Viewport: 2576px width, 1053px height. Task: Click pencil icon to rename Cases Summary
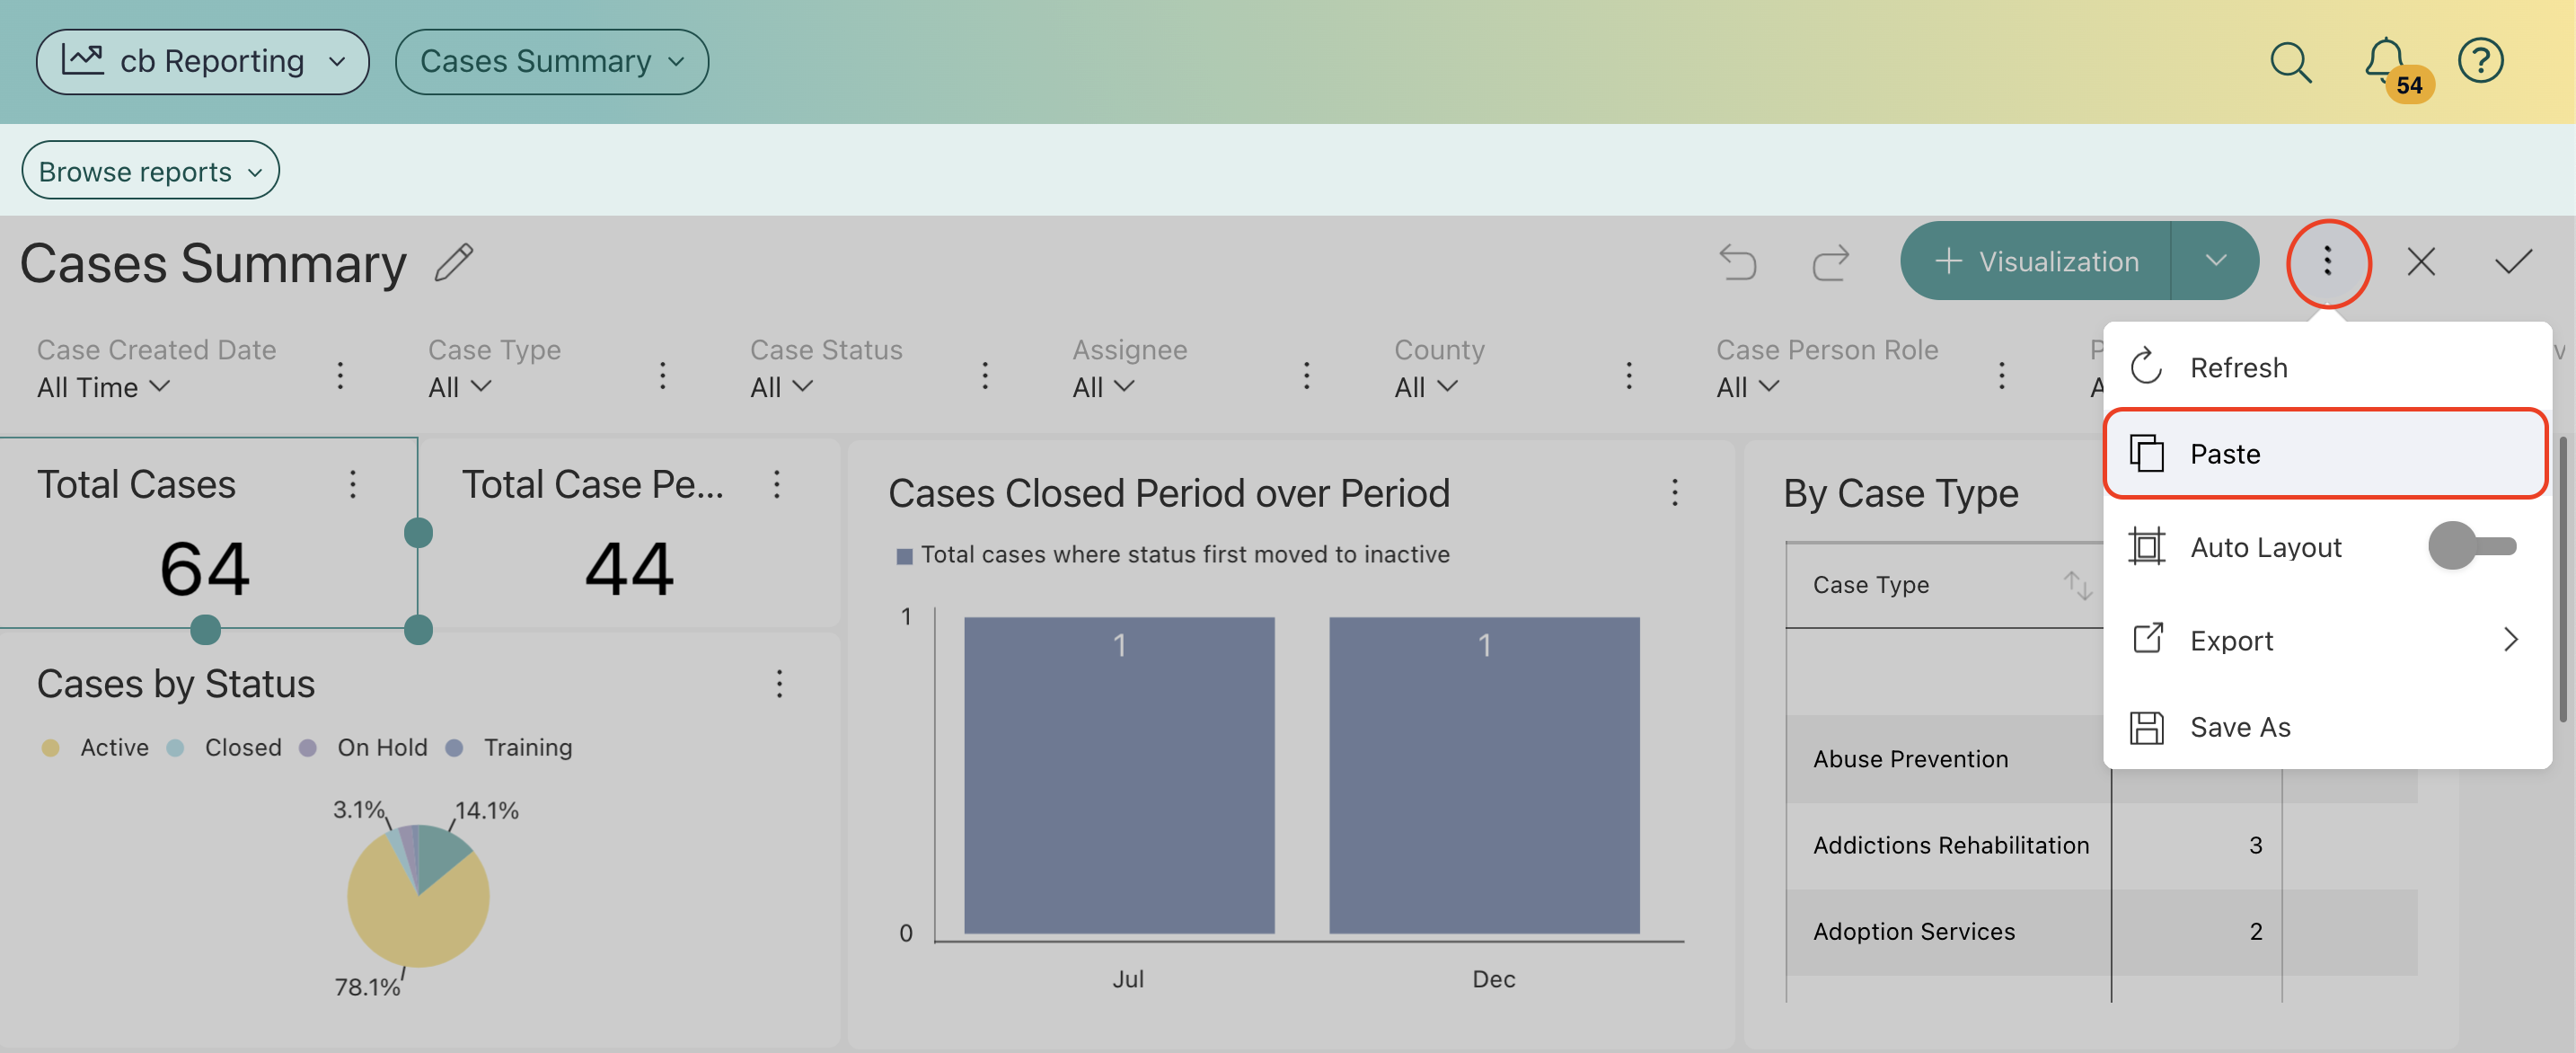tap(454, 263)
